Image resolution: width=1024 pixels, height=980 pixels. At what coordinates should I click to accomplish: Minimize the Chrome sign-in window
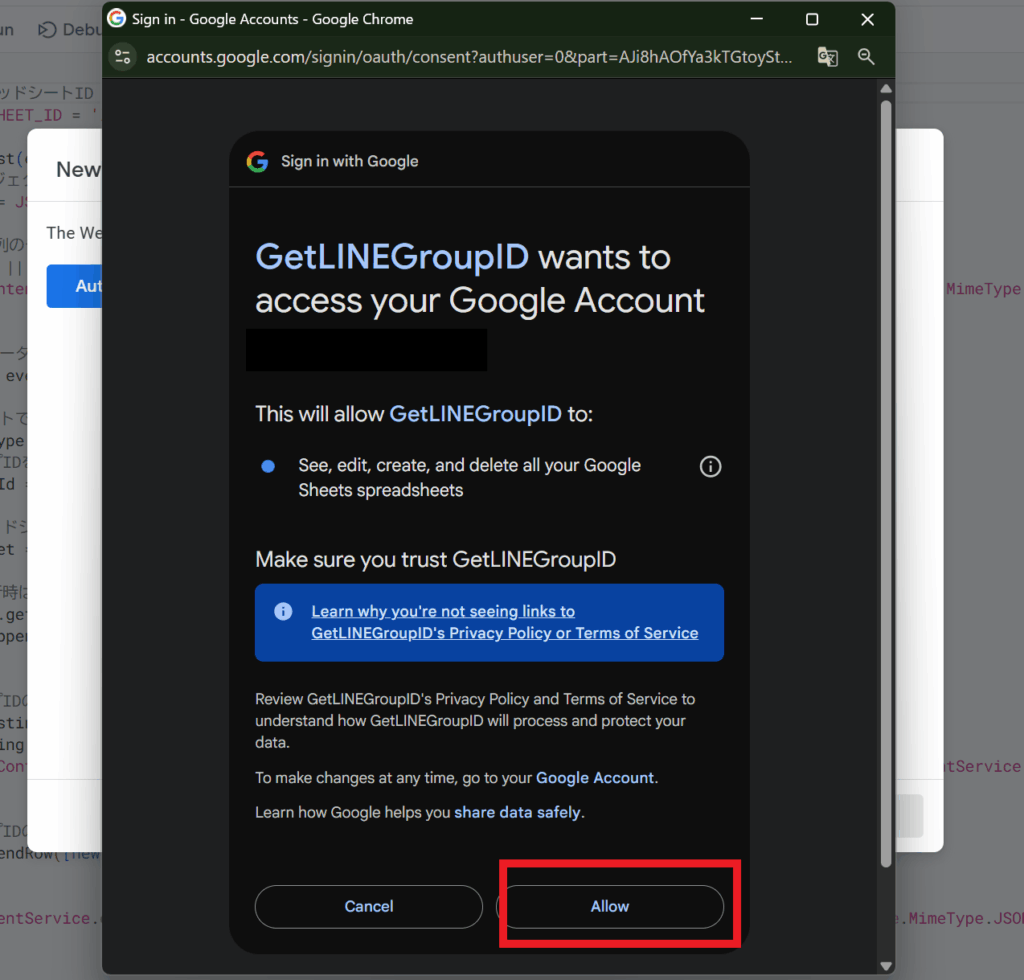756,20
